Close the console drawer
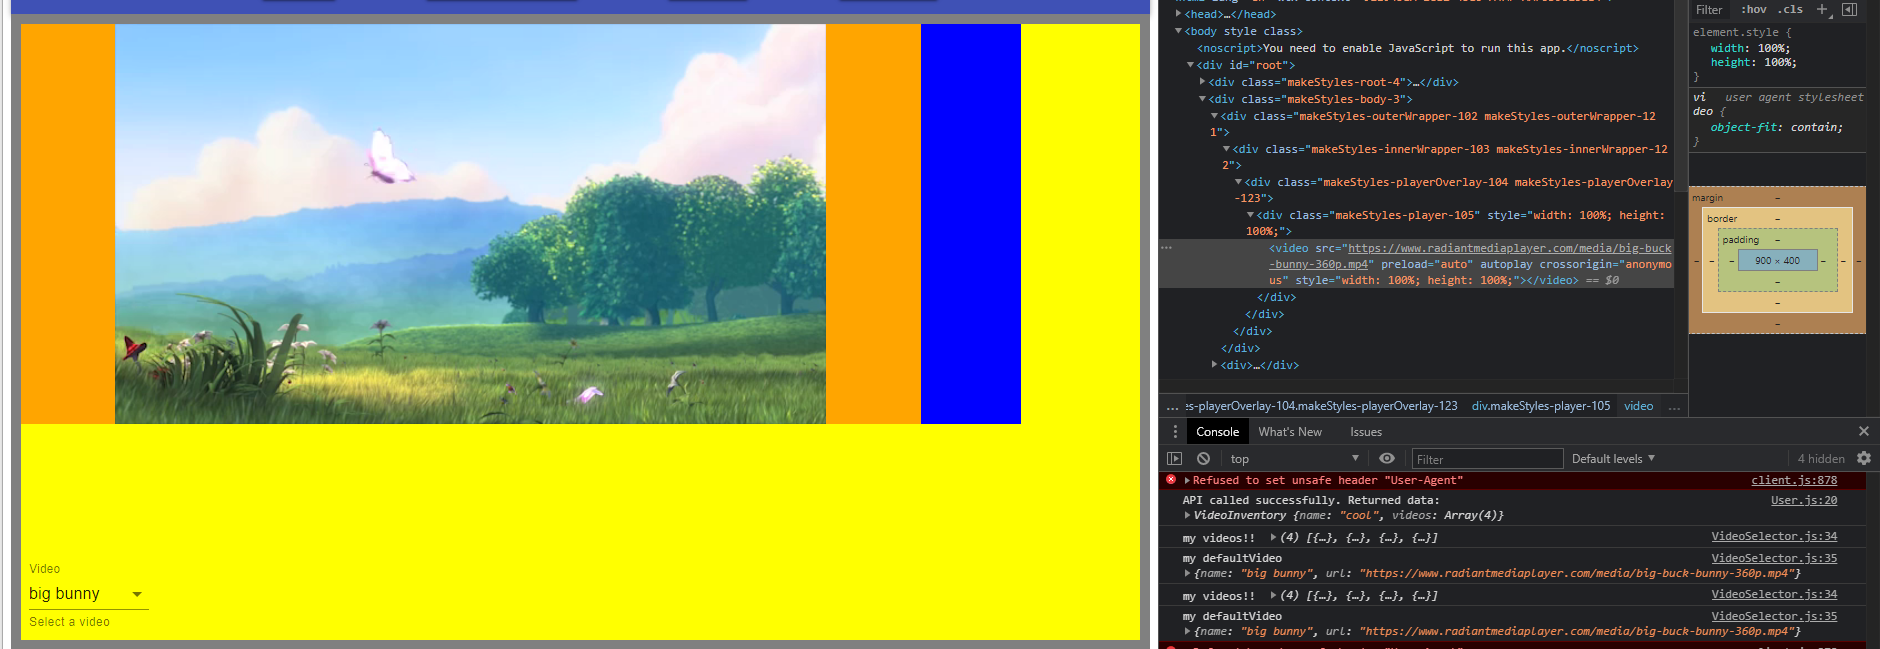 [1864, 431]
